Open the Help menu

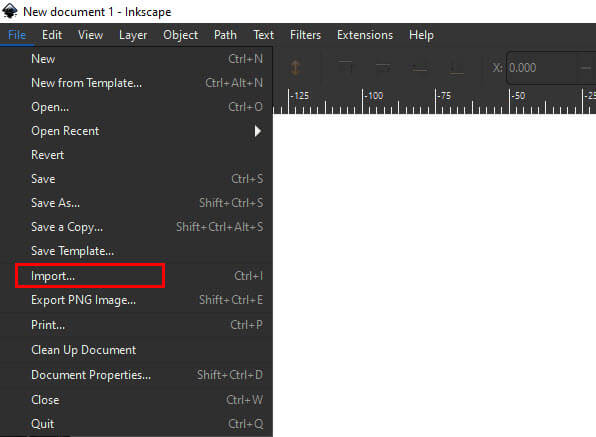point(421,35)
